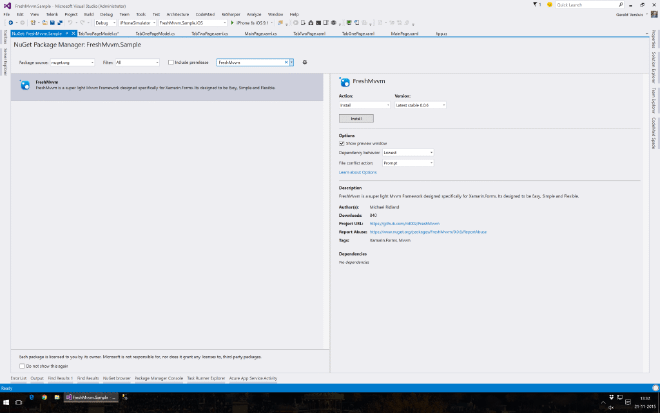This screenshot has width=660, height=413.
Task: Click the FreshMvvm.Sample Visual Studio taskbar button
Action: [x=91, y=397]
